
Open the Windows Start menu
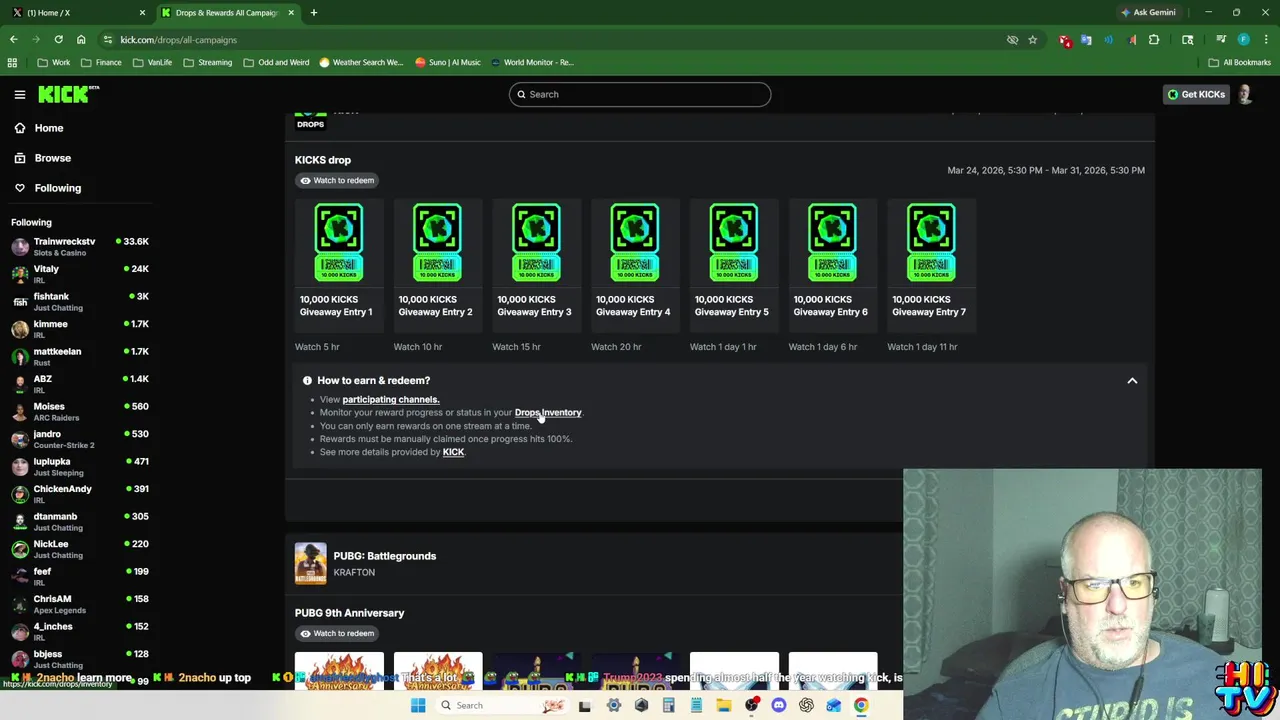click(x=418, y=705)
